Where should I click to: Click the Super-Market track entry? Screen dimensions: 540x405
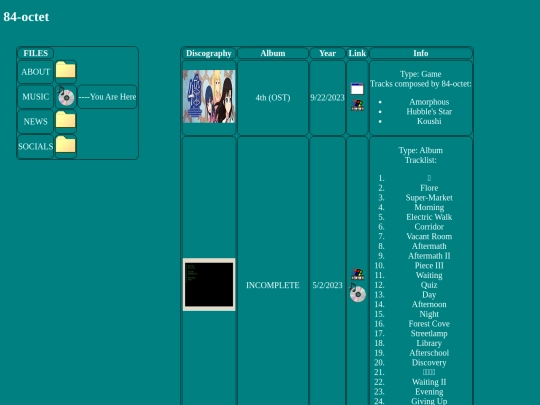click(x=429, y=198)
